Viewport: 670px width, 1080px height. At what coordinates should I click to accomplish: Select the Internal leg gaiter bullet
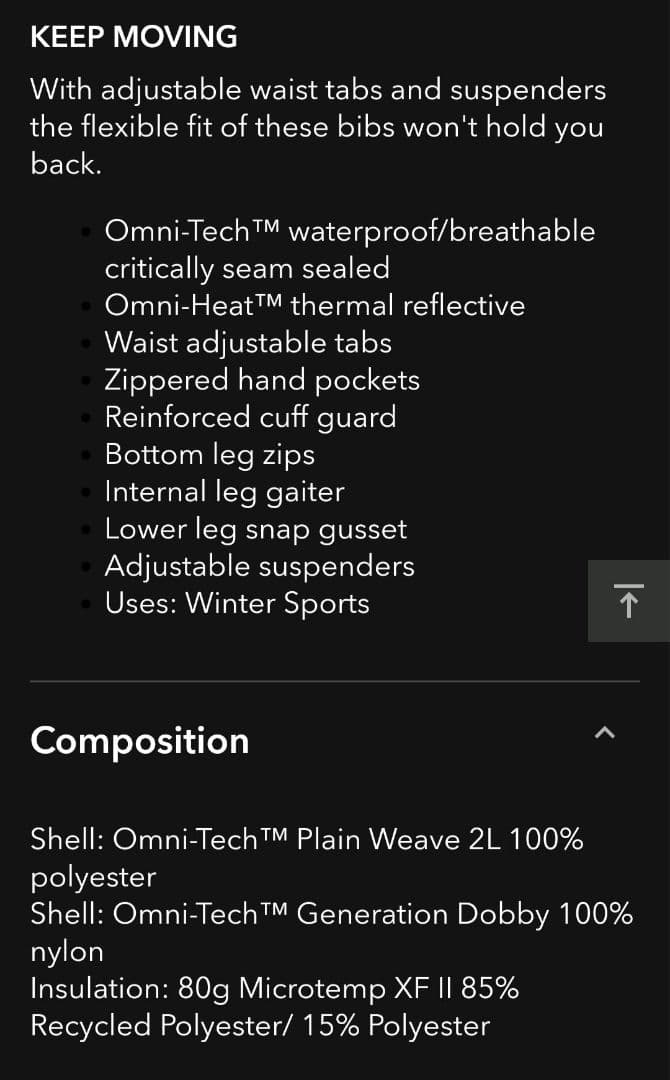pyautogui.click(x=224, y=491)
